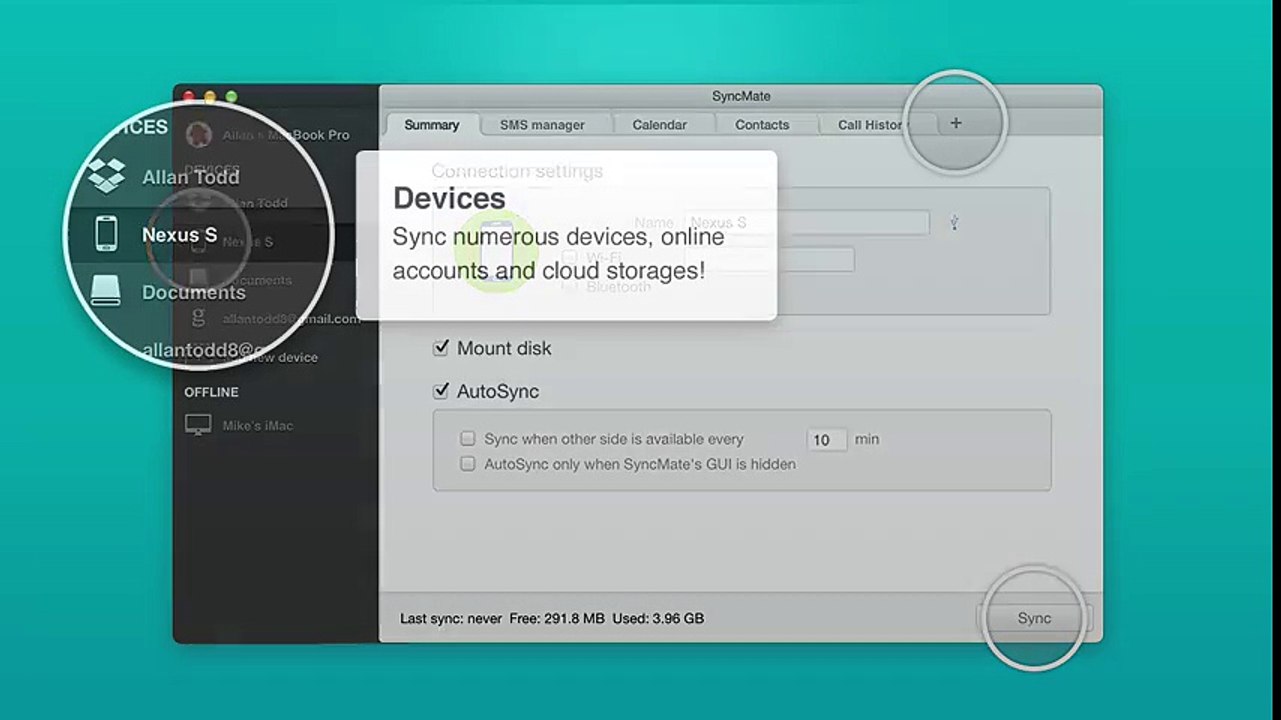Click the Google account icon in the sidebar
The height and width of the screenshot is (720, 1281).
(x=198, y=318)
